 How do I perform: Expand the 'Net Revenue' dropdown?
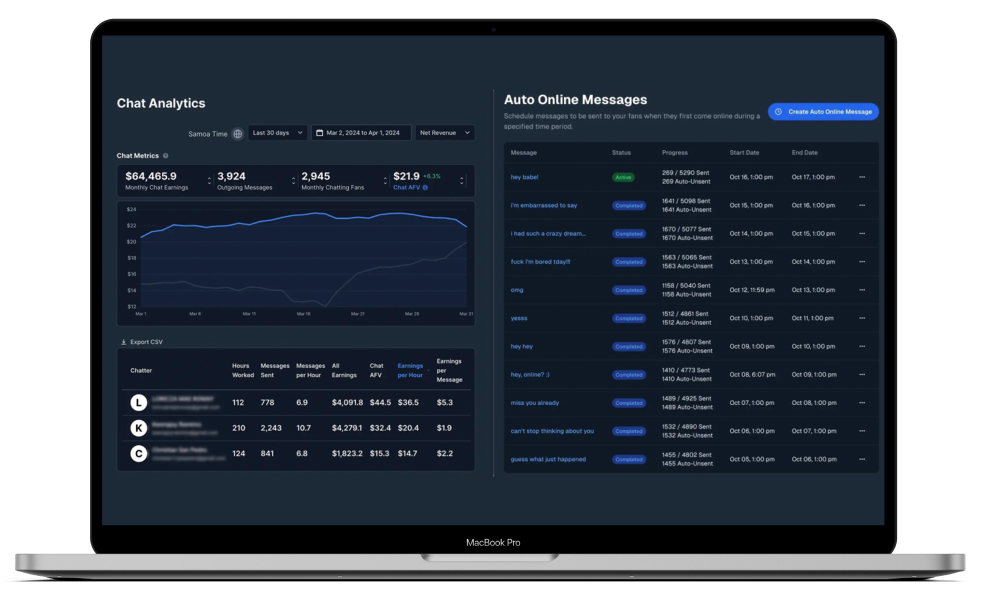(445, 132)
